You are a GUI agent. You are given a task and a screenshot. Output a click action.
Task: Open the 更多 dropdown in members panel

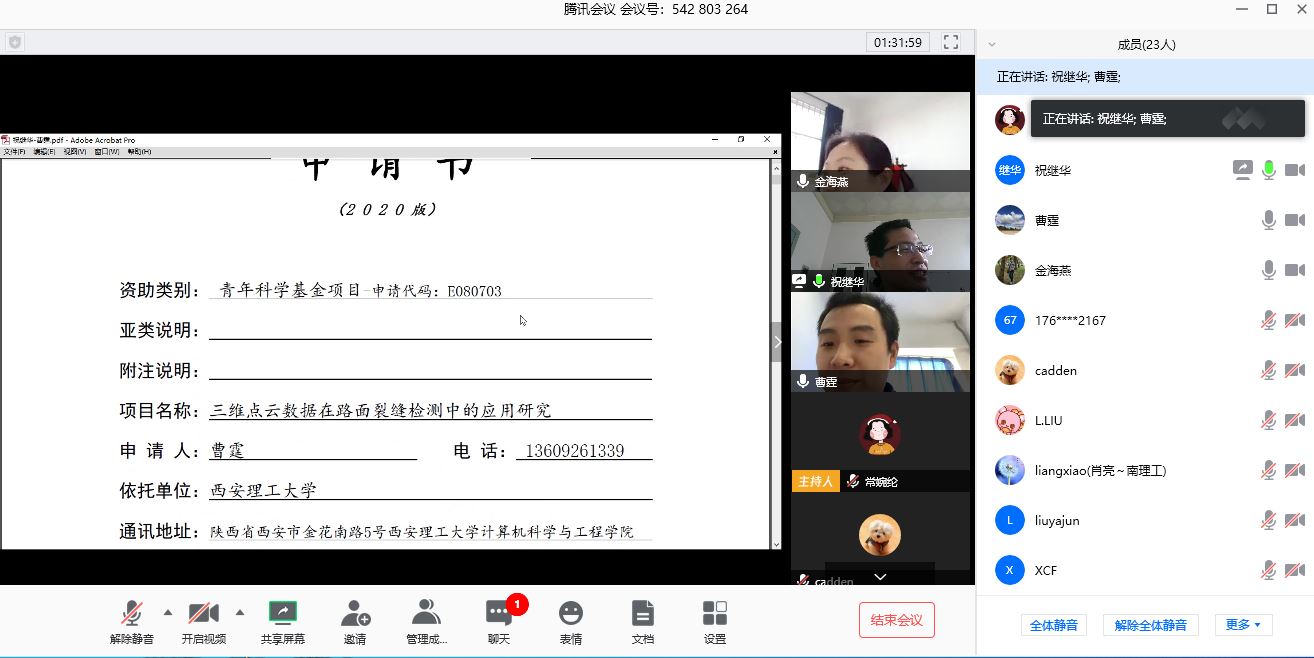[1243, 625]
